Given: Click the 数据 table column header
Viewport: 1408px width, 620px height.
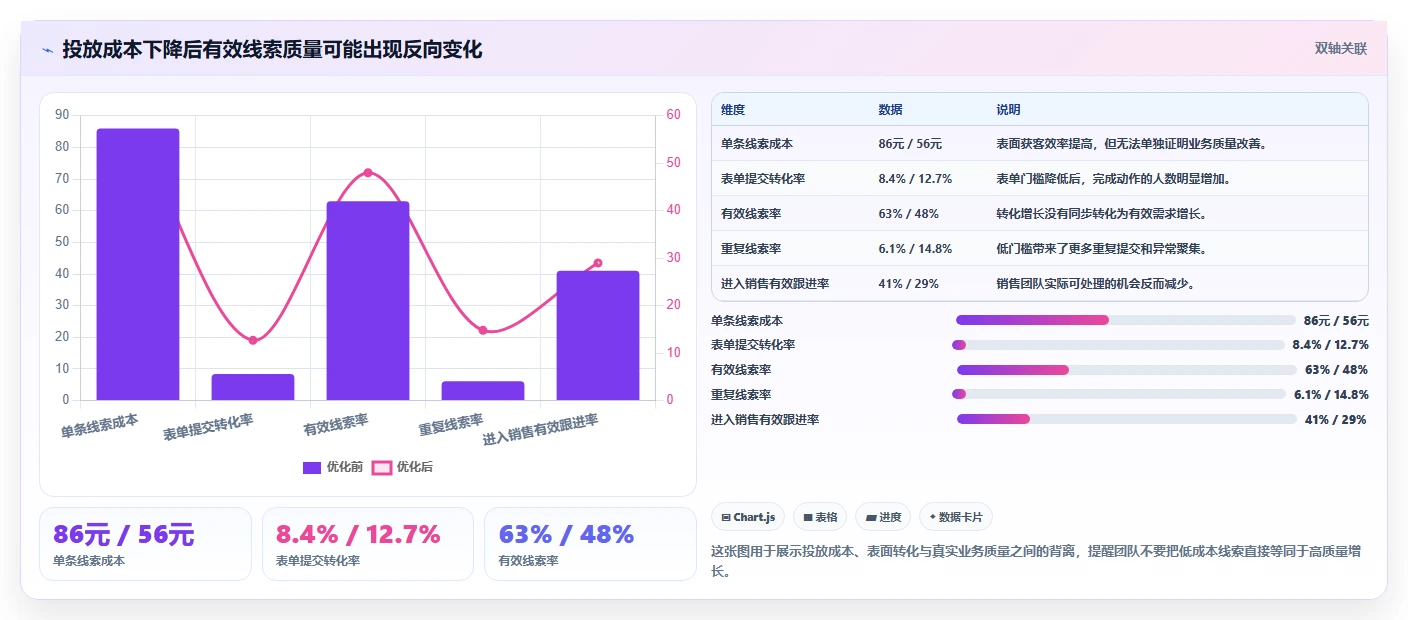Looking at the screenshot, I should point(890,110).
